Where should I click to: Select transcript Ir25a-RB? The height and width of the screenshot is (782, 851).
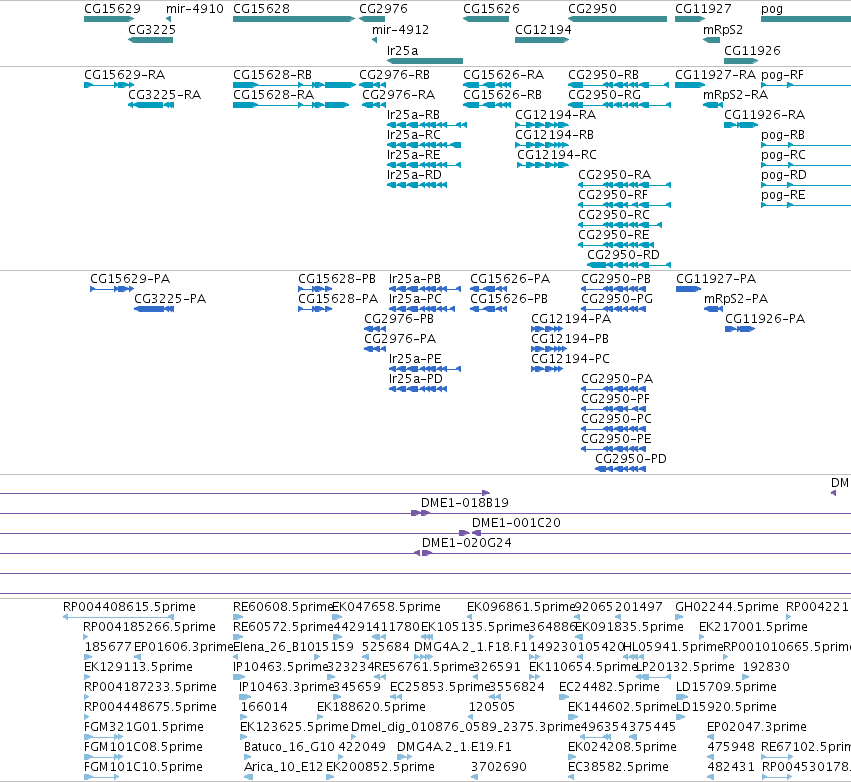pos(414,115)
